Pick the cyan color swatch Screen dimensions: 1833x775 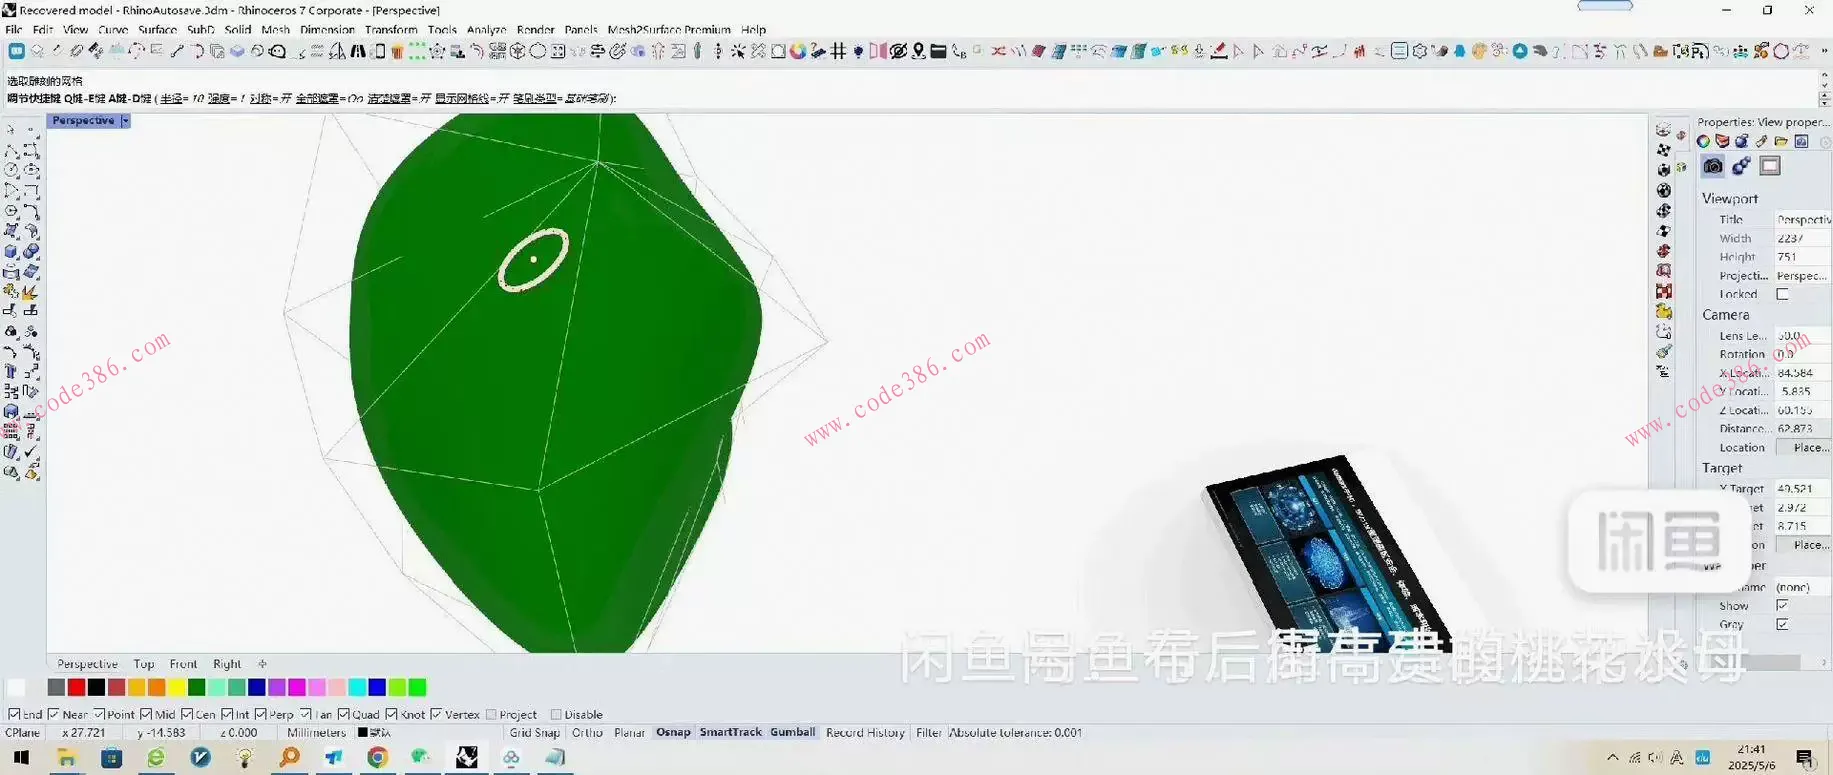357,687
